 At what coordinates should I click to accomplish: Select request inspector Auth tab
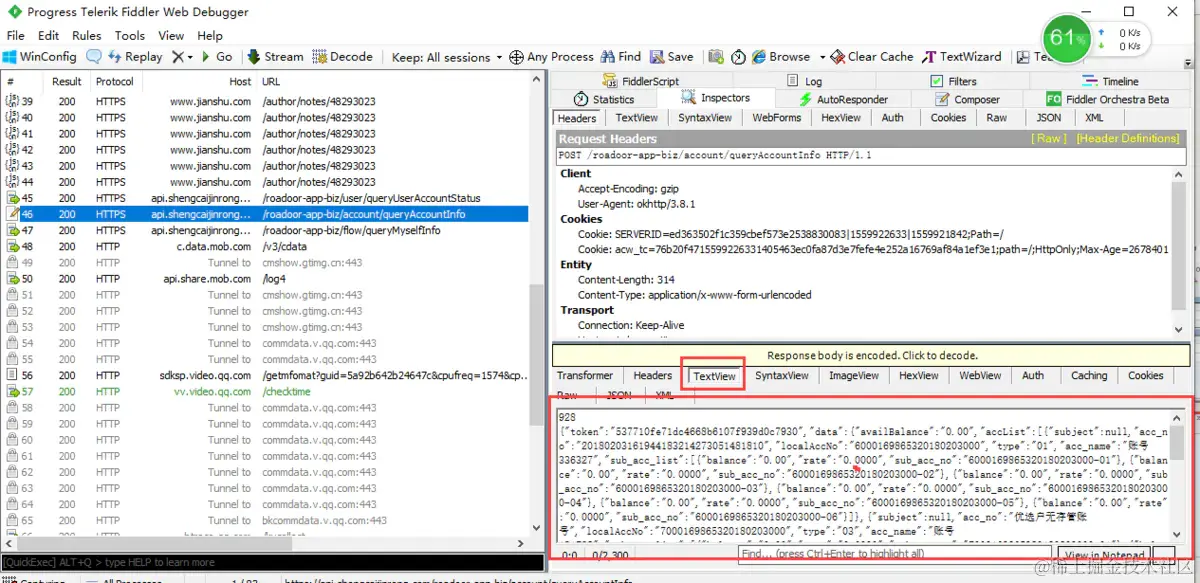(893, 118)
